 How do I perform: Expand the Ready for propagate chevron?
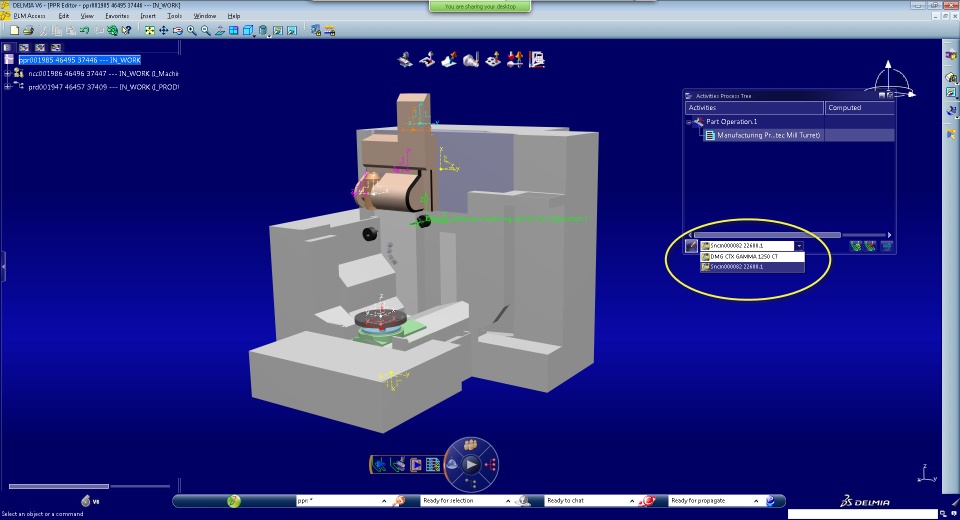(x=756, y=501)
